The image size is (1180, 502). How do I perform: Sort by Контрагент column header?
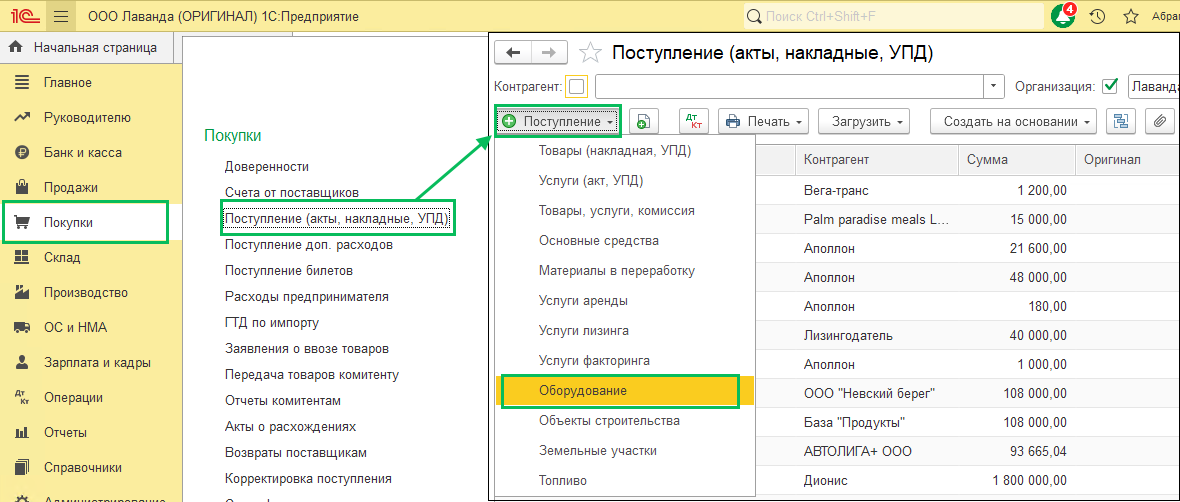click(x=877, y=160)
